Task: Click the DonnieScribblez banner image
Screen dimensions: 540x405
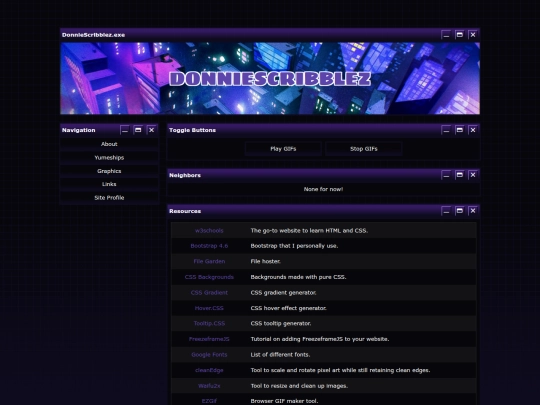Action: pyautogui.click(x=270, y=78)
